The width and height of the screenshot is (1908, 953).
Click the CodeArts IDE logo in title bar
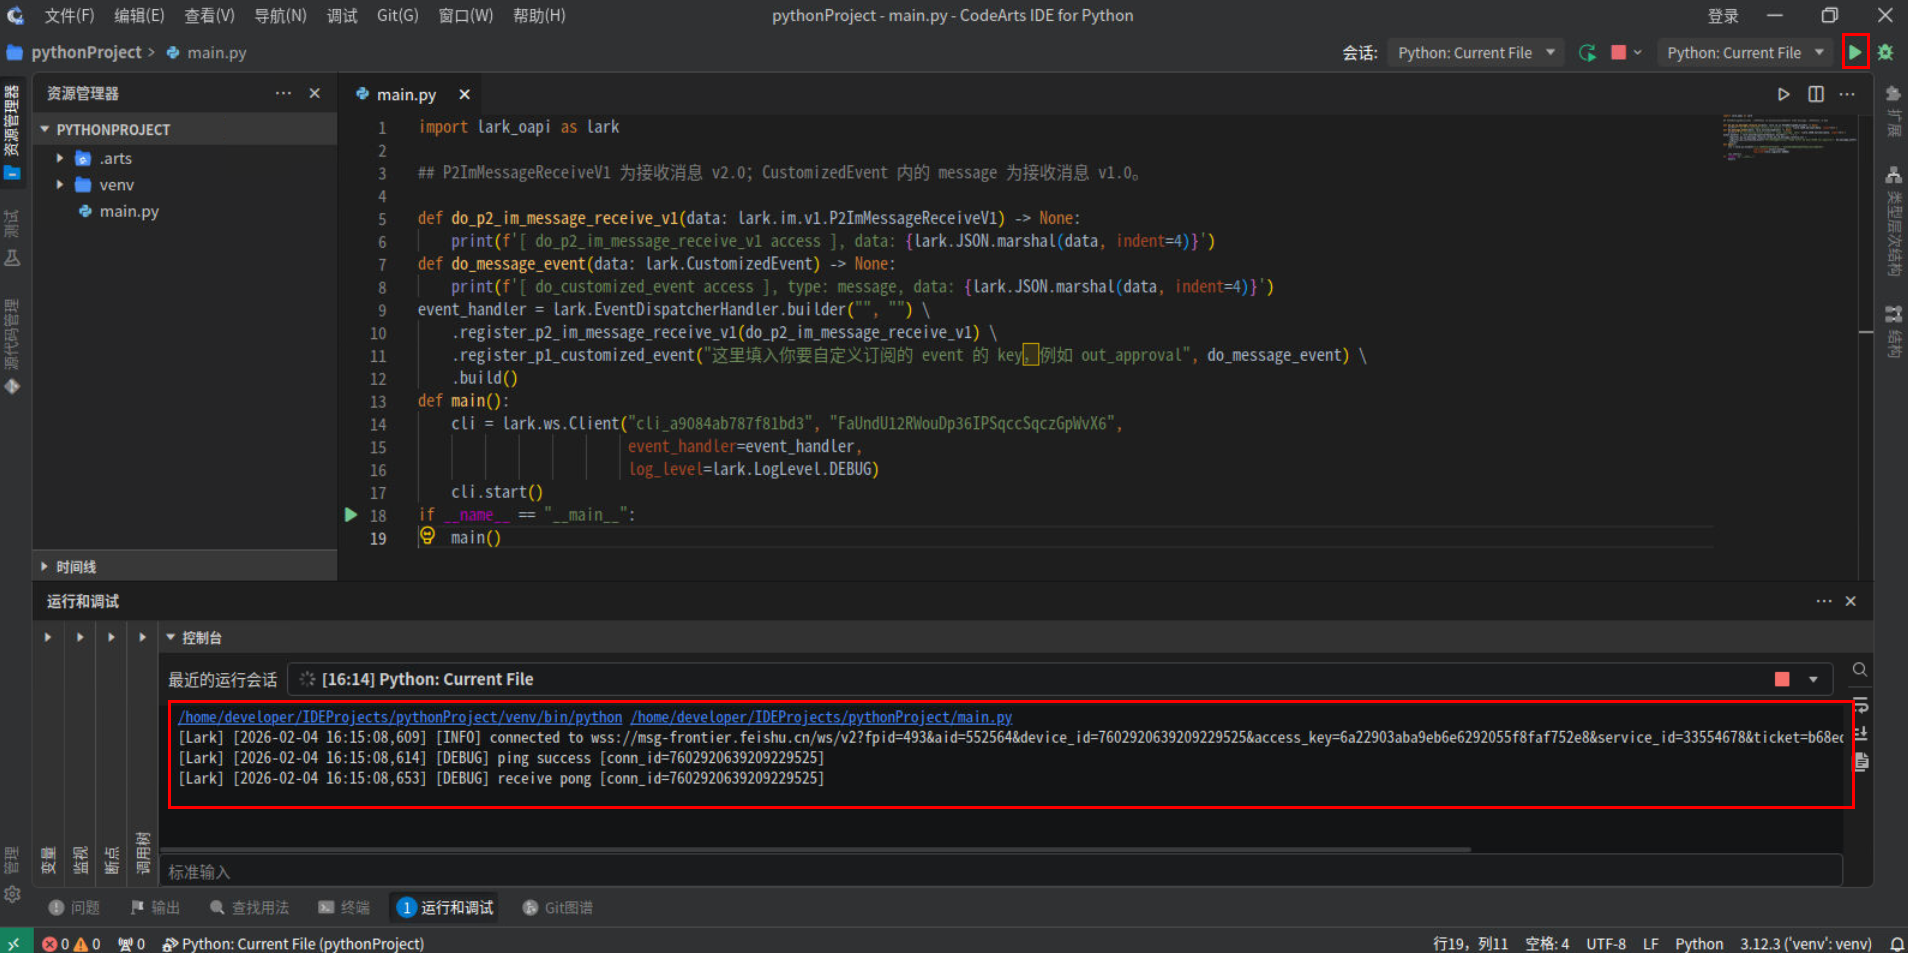[15, 15]
